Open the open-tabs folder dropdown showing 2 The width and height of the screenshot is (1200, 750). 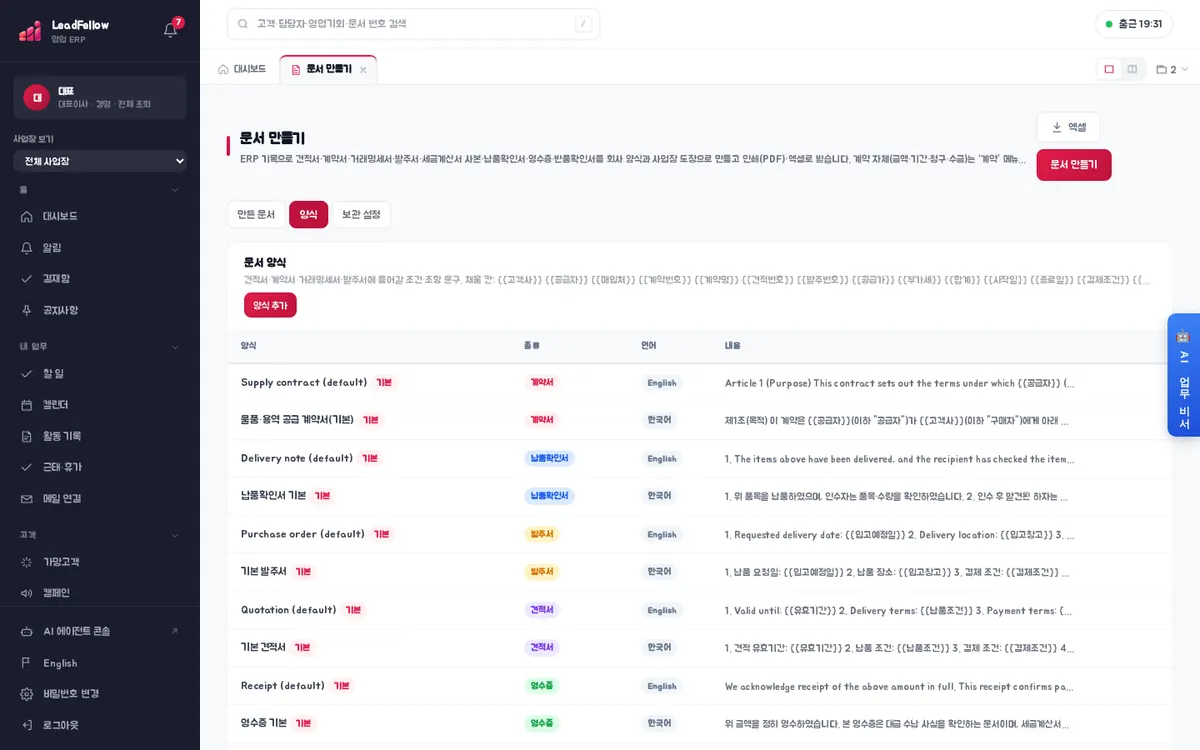click(1172, 69)
